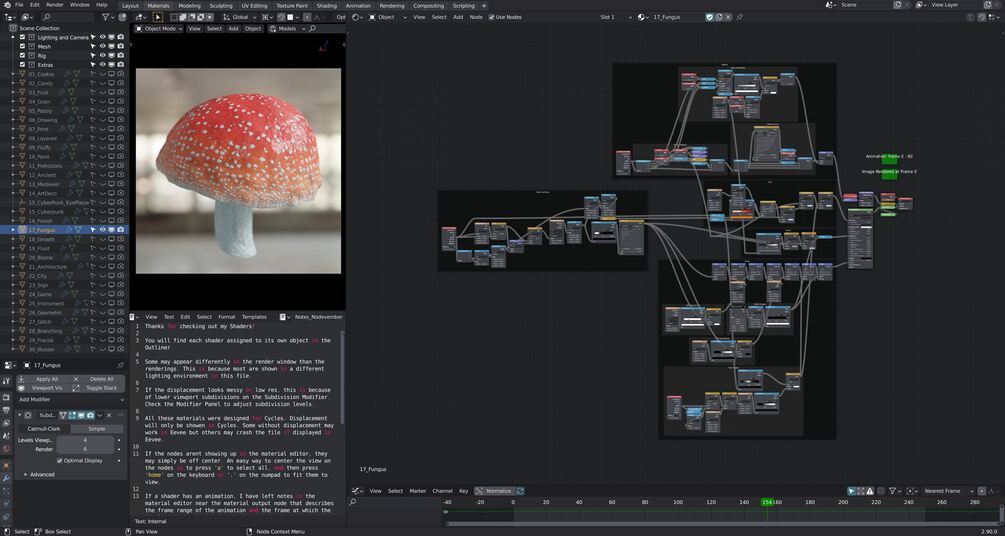The width and height of the screenshot is (1005, 536).
Task: Open the File menu
Action: click(19, 5)
